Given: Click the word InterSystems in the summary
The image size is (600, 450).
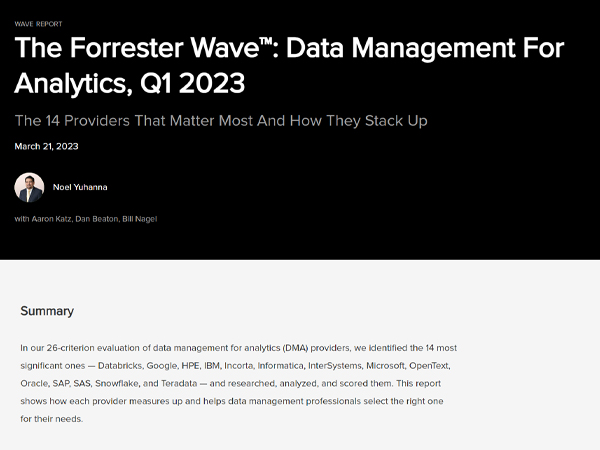Looking at the screenshot, I should click(335, 365).
